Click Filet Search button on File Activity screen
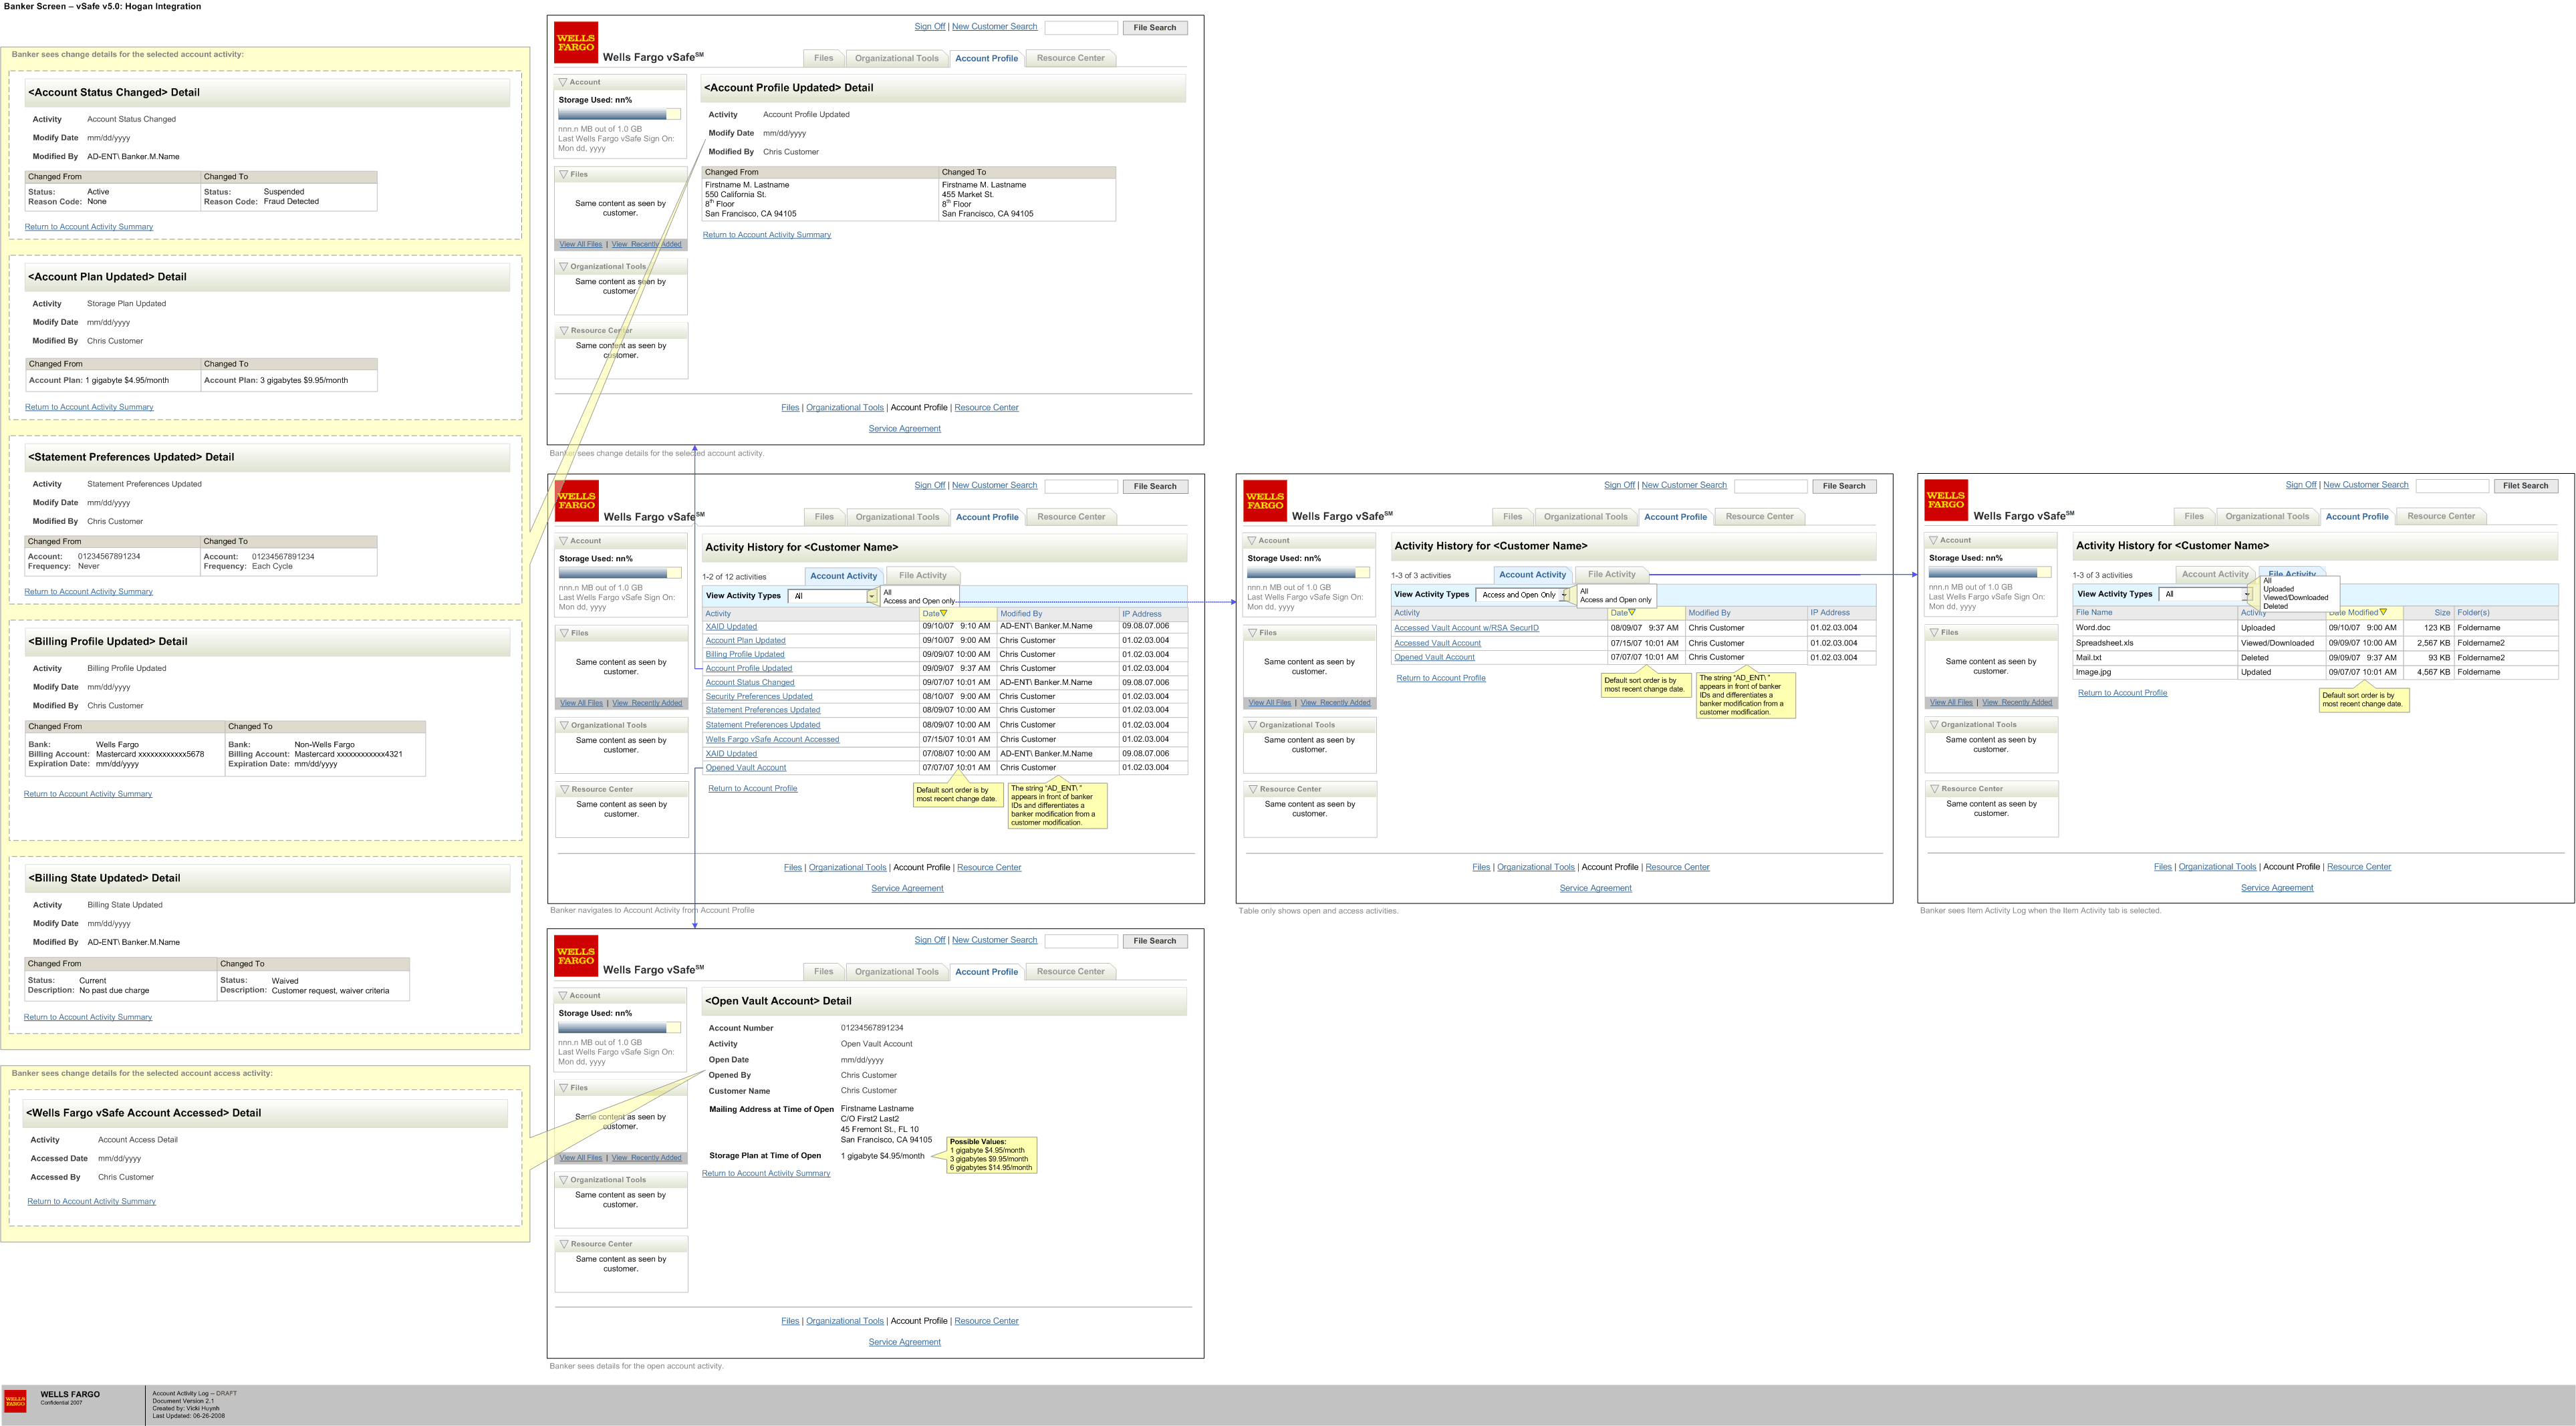The width and height of the screenshot is (2576, 1426). click(x=2525, y=486)
